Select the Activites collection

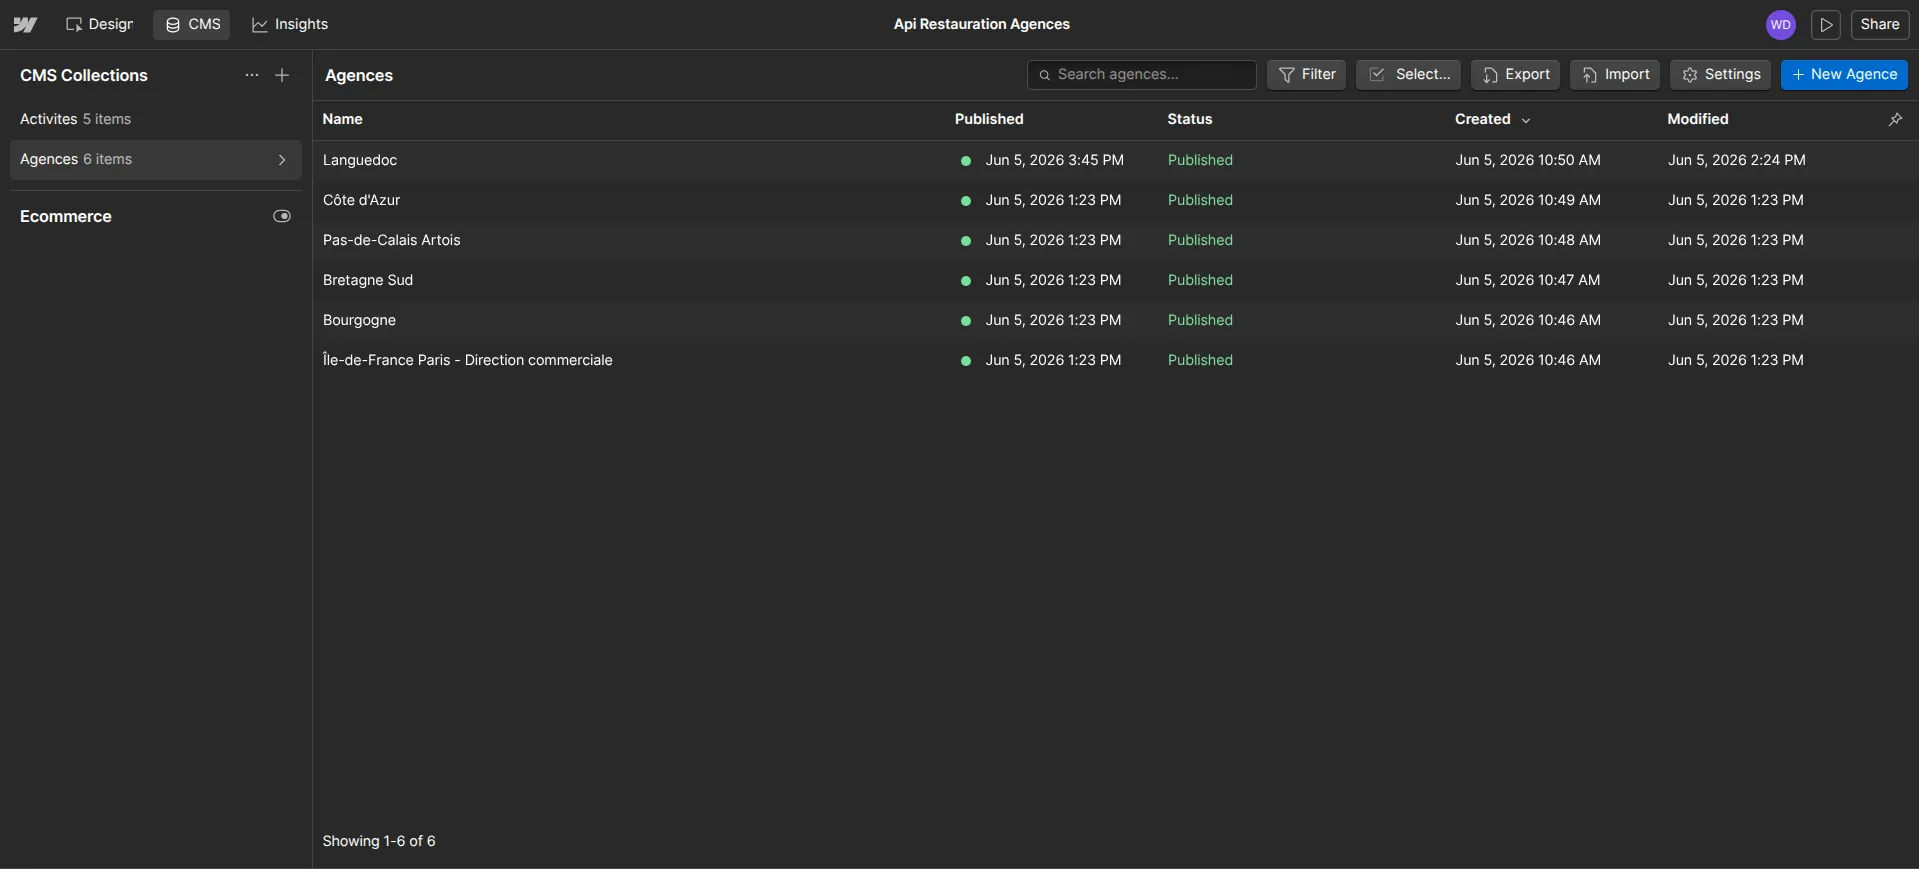point(156,119)
